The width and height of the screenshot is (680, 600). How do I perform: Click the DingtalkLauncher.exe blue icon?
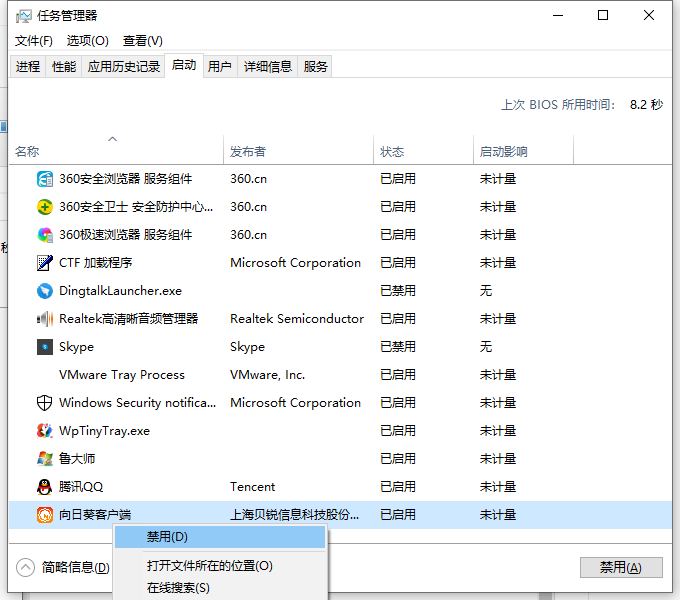[x=45, y=291]
